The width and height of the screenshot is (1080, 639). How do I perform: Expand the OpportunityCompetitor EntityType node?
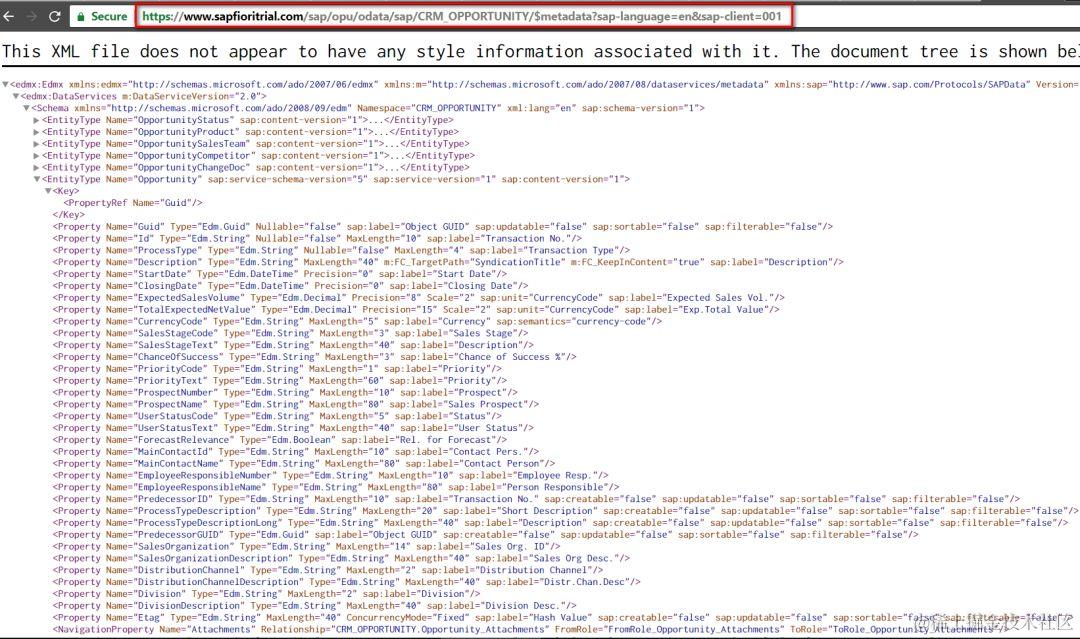point(37,156)
